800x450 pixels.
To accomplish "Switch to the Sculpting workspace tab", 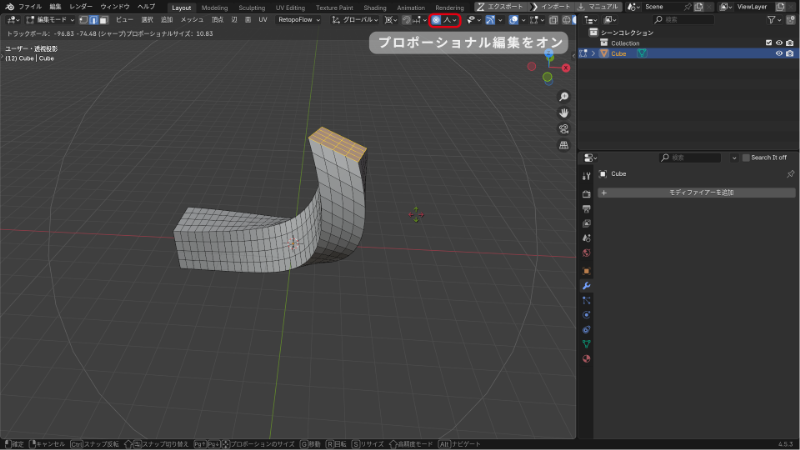I will [250, 7].
